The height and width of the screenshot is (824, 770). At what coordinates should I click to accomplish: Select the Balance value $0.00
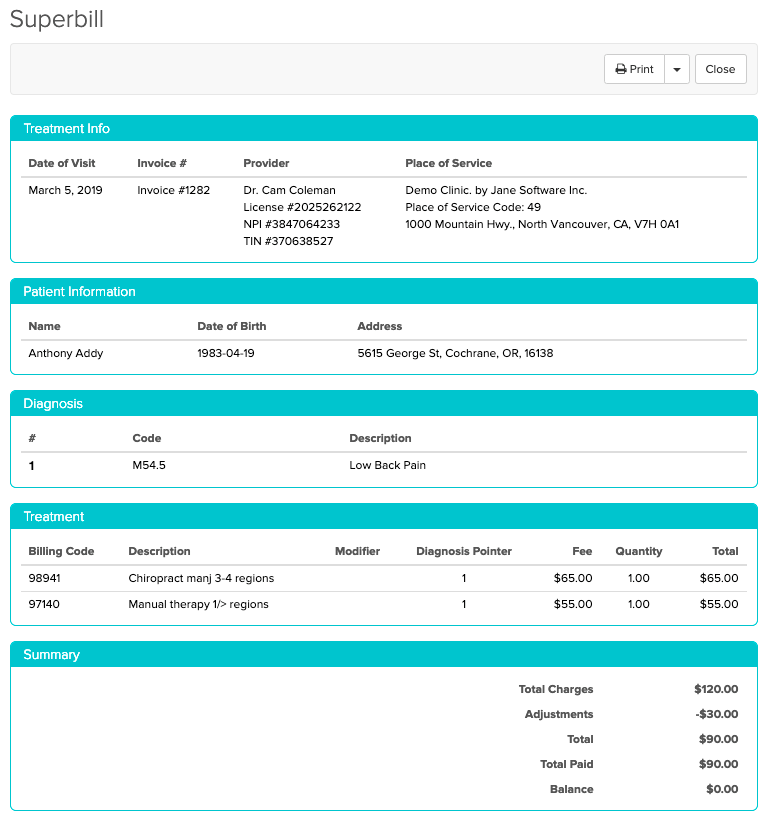click(720, 789)
